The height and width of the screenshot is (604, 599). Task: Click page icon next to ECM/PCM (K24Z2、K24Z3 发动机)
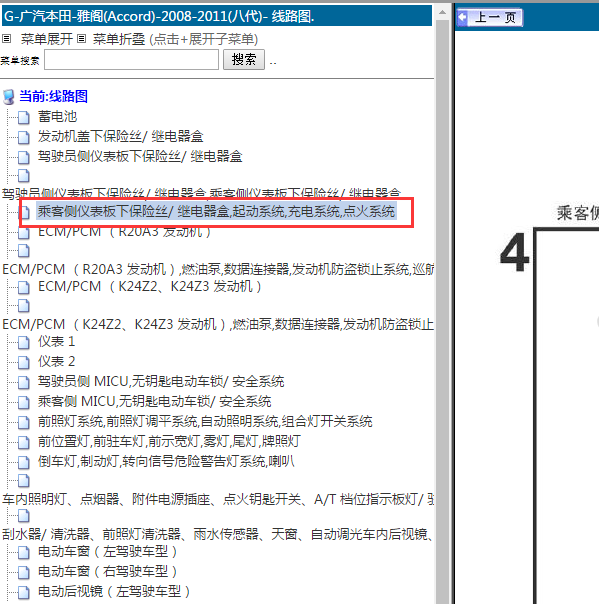(x=23, y=287)
